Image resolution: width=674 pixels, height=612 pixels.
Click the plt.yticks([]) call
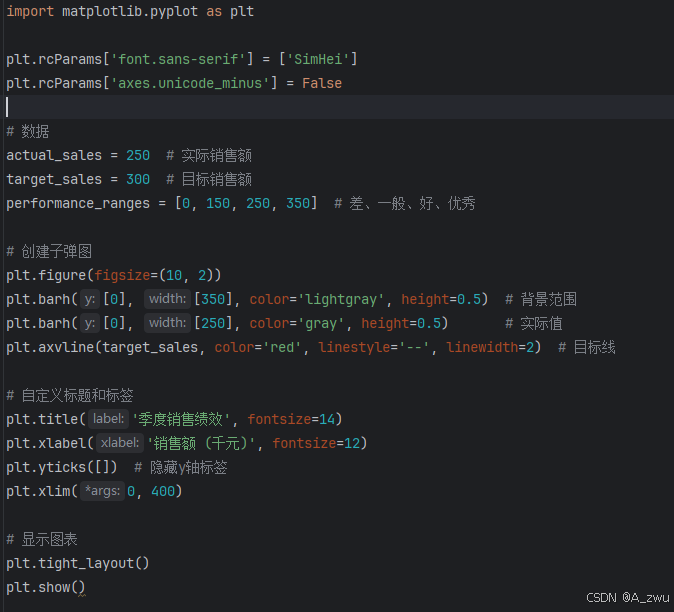click(x=61, y=467)
